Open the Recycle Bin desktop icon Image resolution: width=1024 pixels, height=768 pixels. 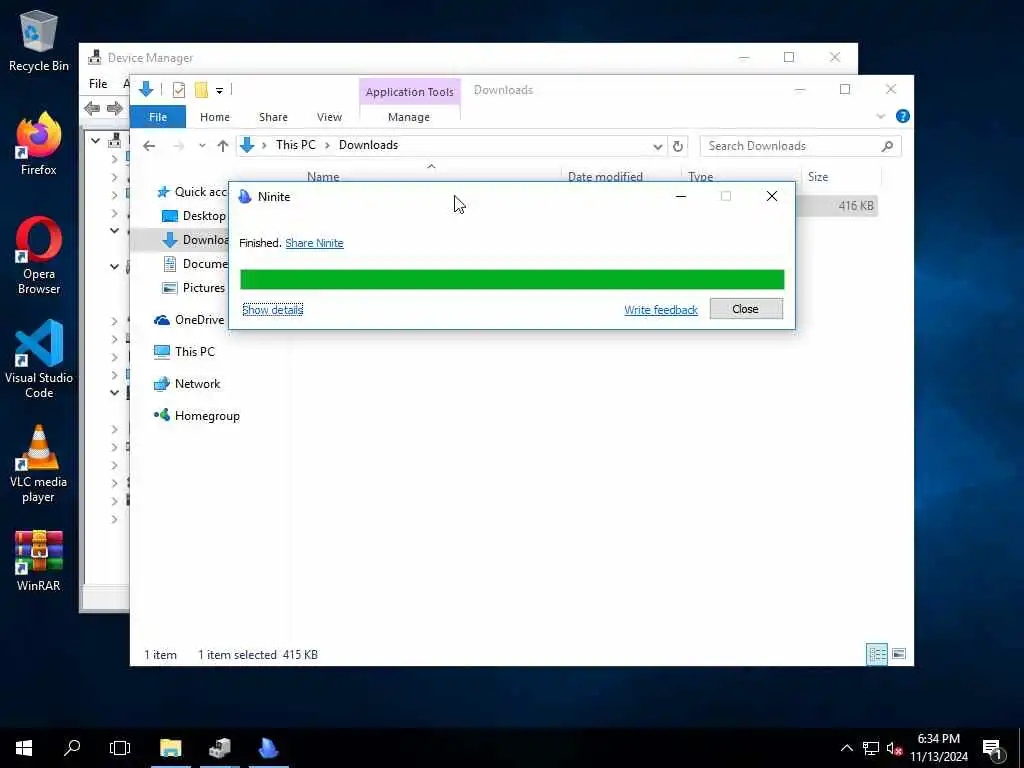tap(39, 40)
